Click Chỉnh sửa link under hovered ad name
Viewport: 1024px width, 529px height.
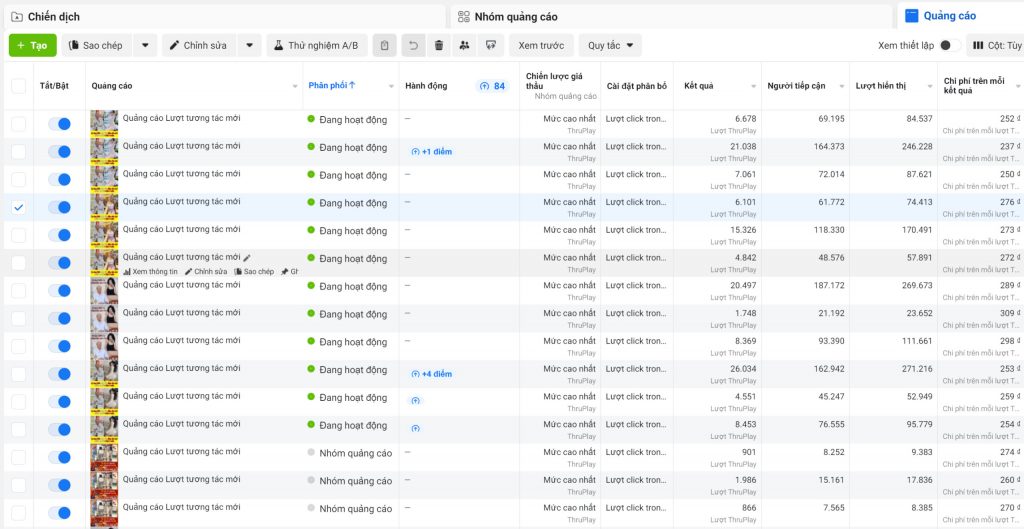click(x=206, y=272)
